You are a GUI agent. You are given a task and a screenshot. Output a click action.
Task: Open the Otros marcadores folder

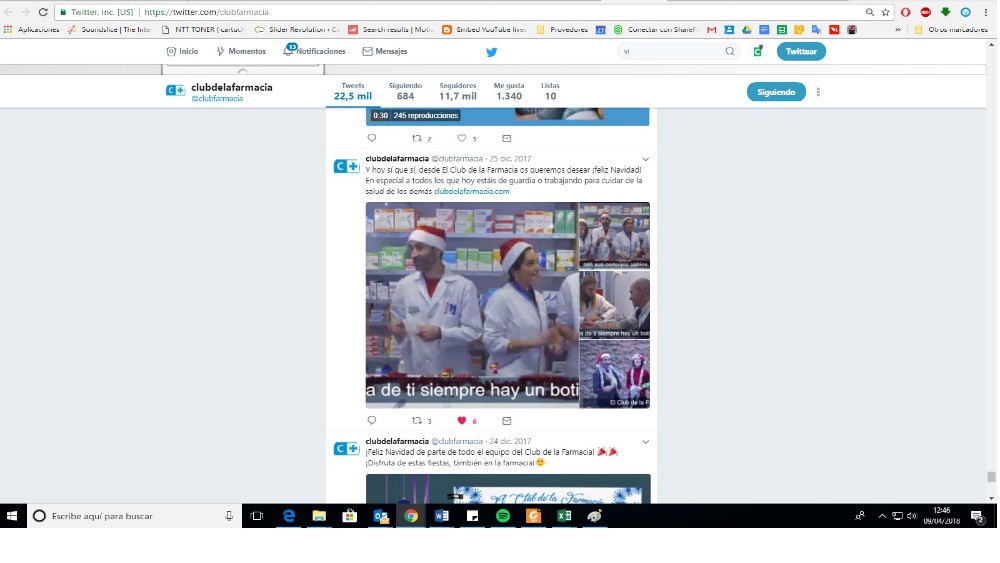click(951, 29)
